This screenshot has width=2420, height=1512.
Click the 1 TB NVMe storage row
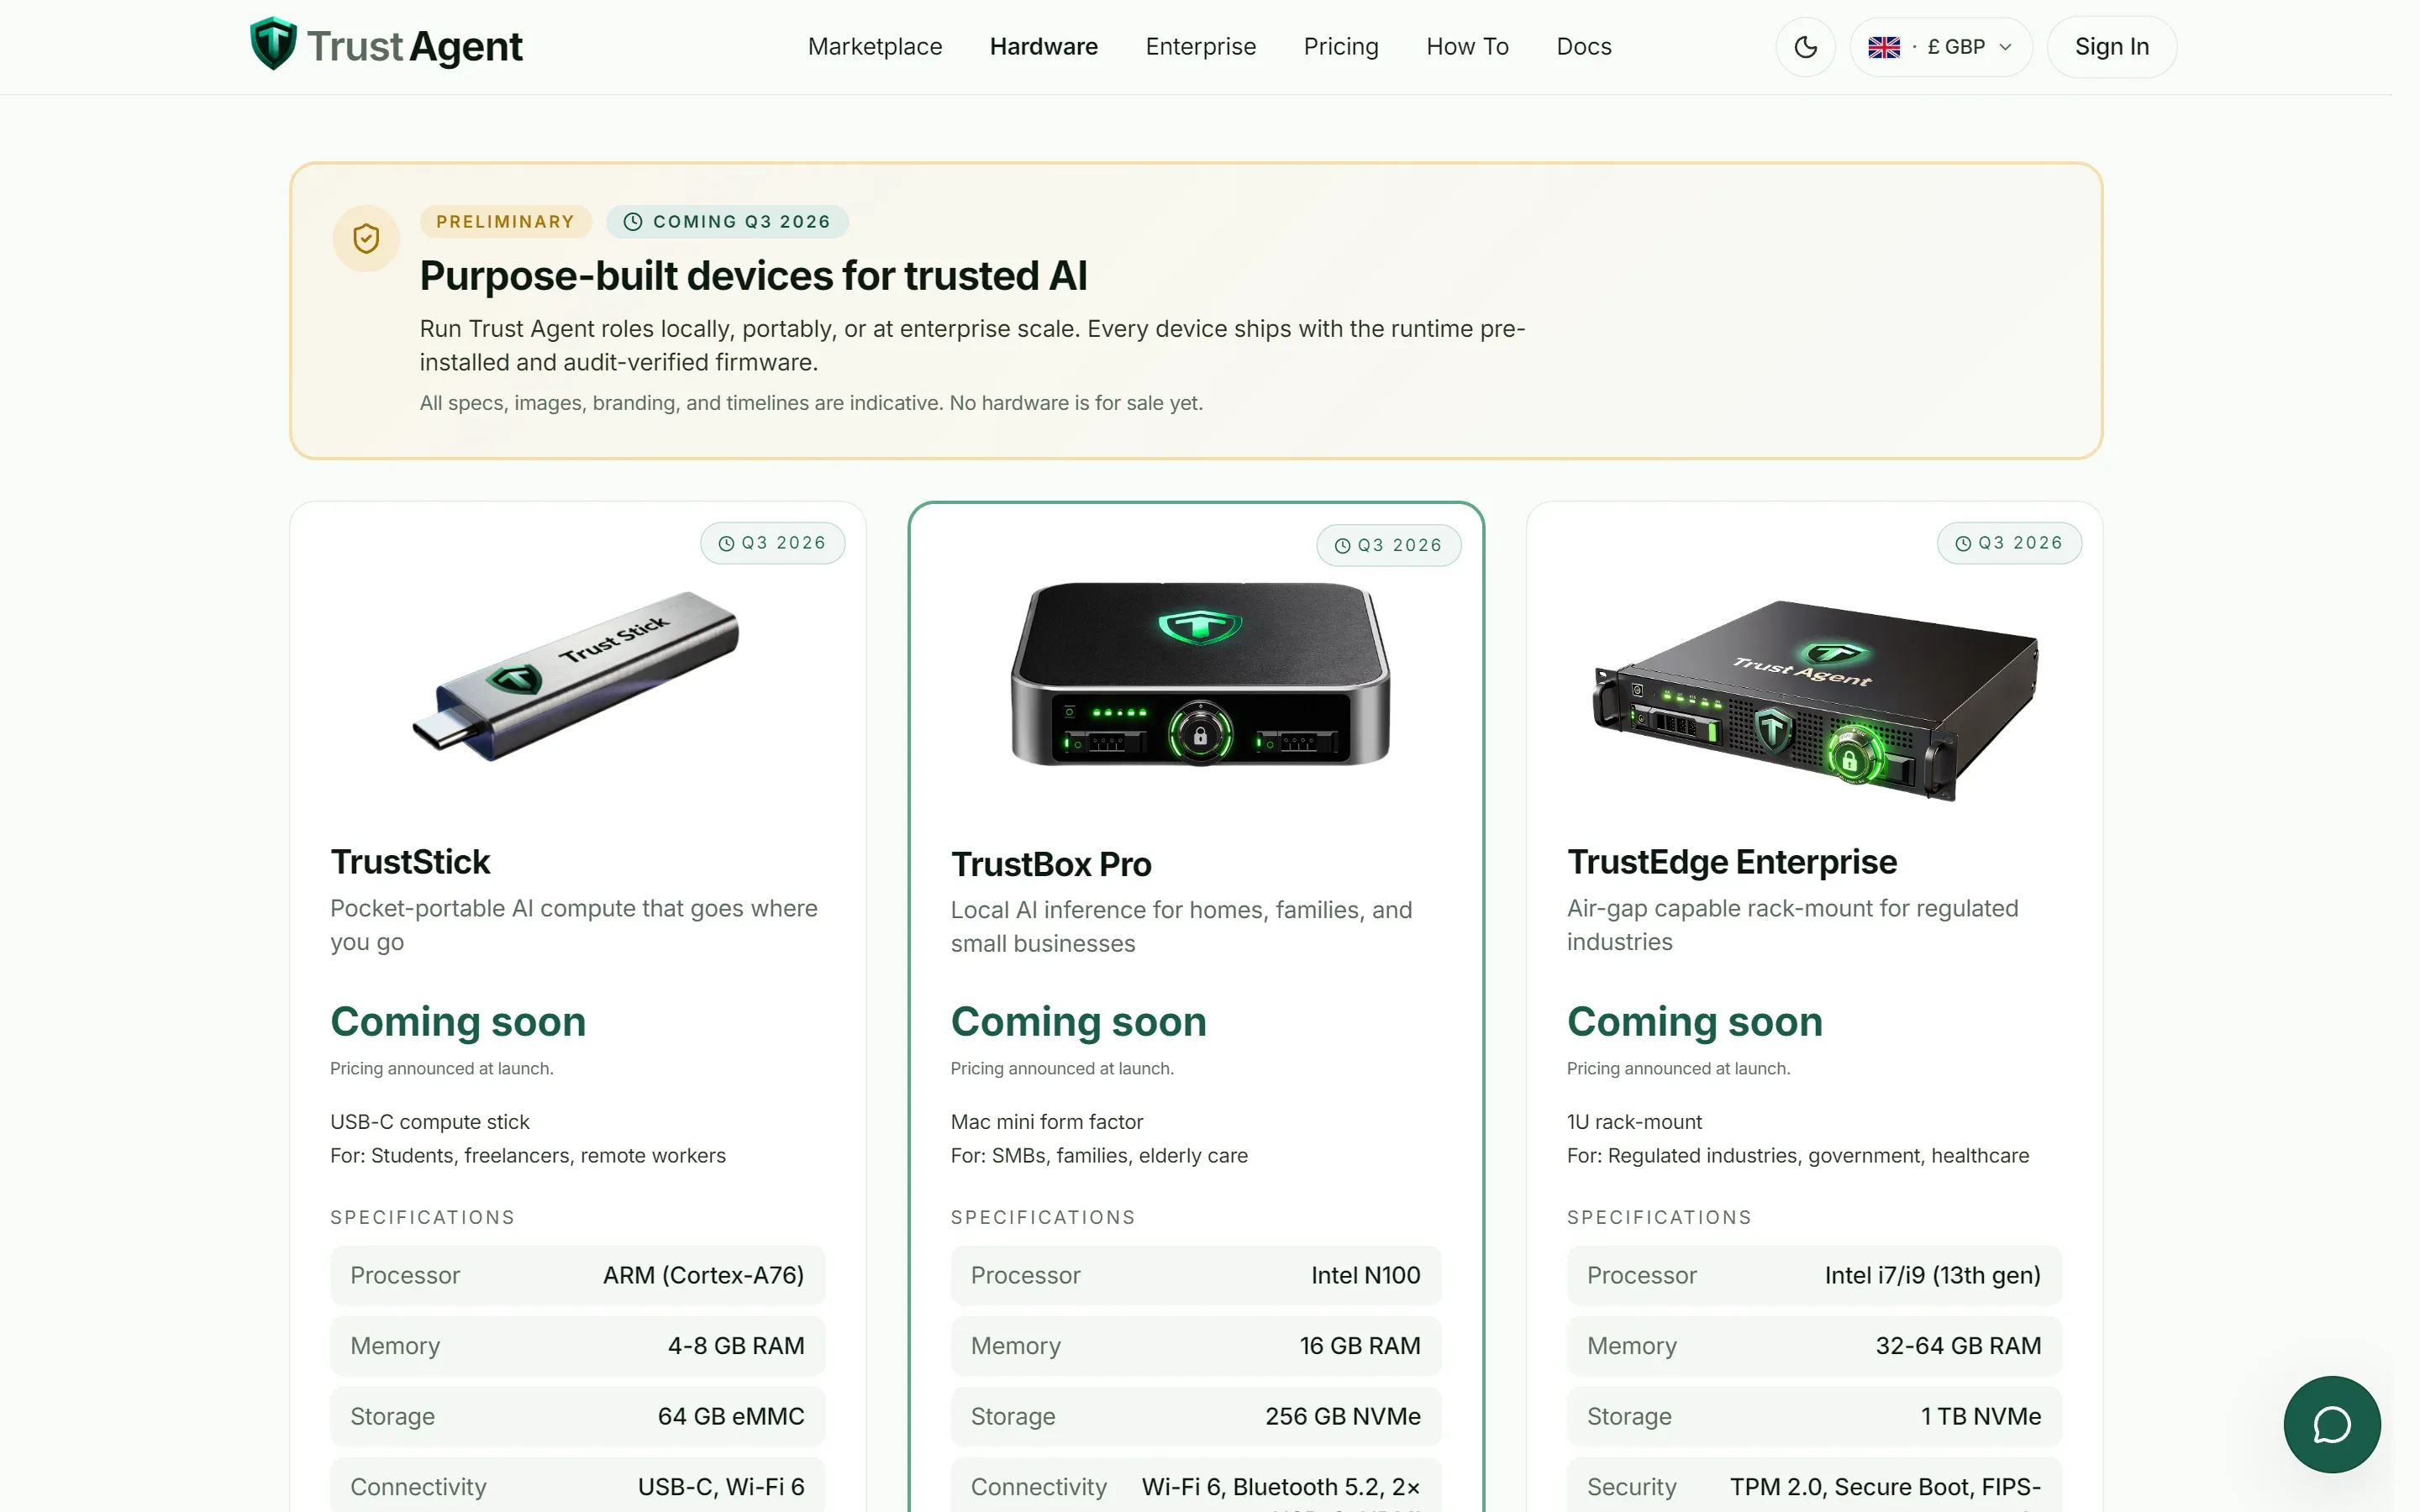click(x=1814, y=1416)
